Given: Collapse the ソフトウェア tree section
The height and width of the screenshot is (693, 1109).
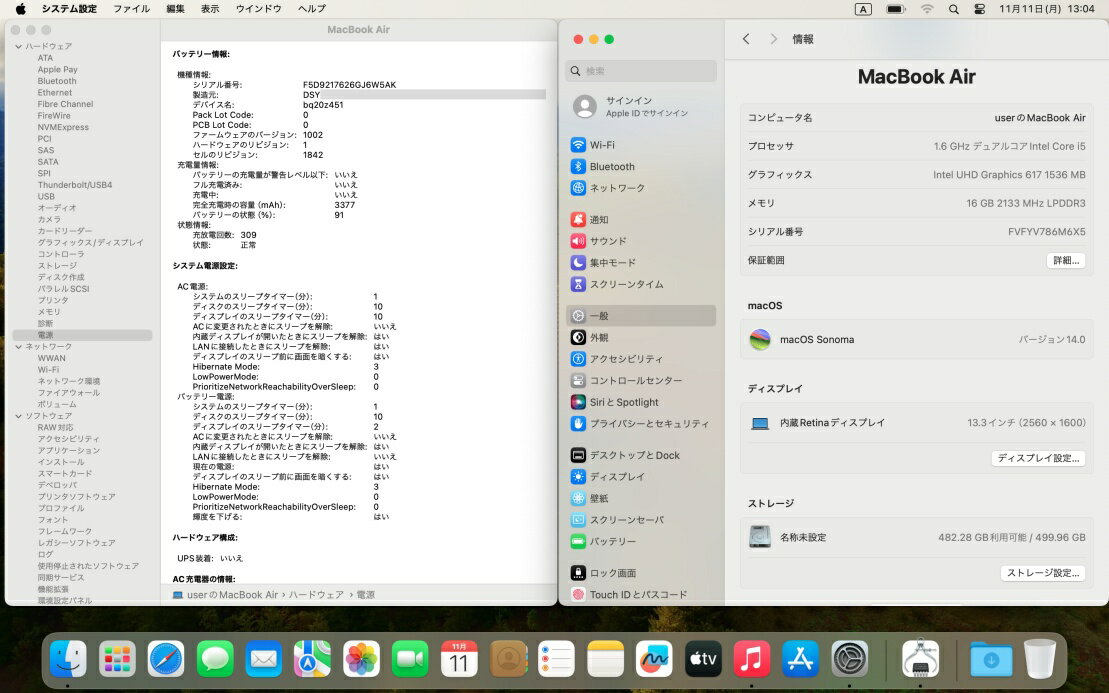Looking at the screenshot, I should click(x=18, y=416).
